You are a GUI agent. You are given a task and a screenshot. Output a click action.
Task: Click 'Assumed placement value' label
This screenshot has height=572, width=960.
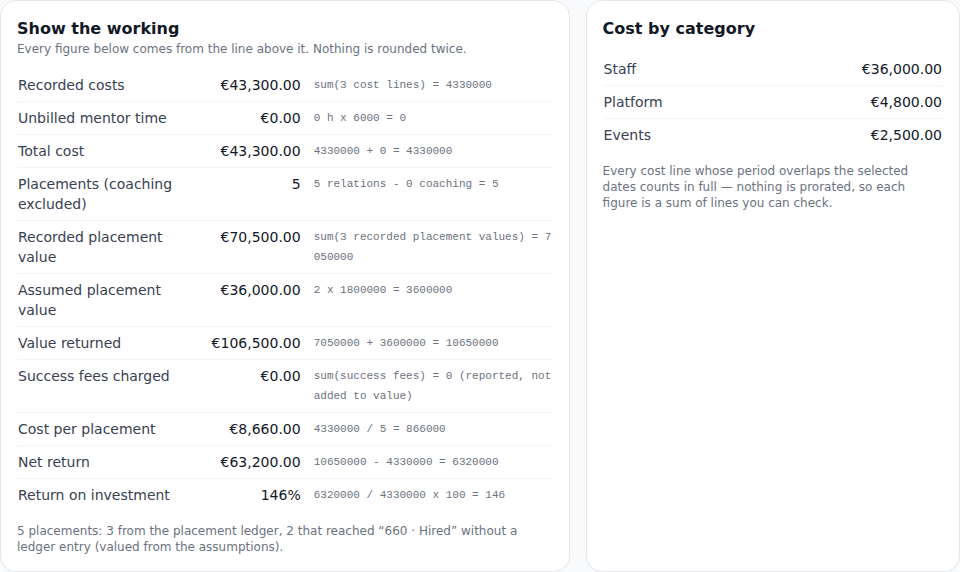pyautogui.click(x=89, y=300)
